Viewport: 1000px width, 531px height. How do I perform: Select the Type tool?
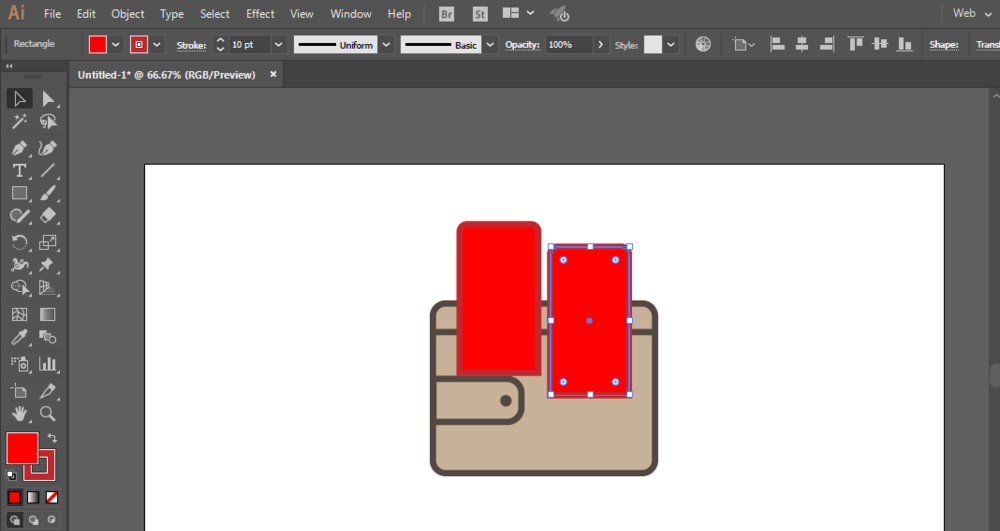(x=19, y=170)
